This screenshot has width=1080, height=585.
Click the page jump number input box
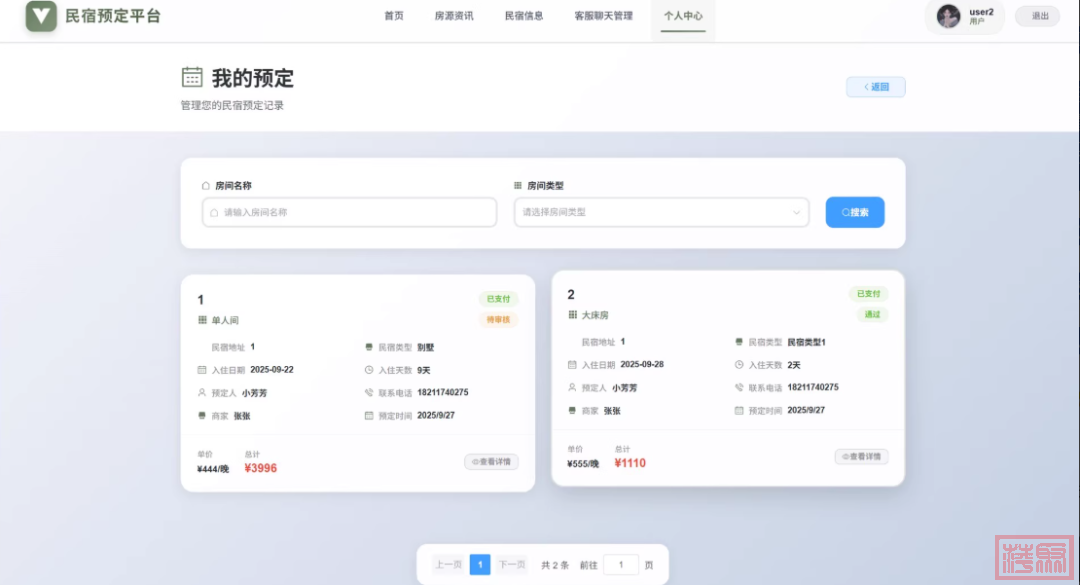click(x=620, y=565)
